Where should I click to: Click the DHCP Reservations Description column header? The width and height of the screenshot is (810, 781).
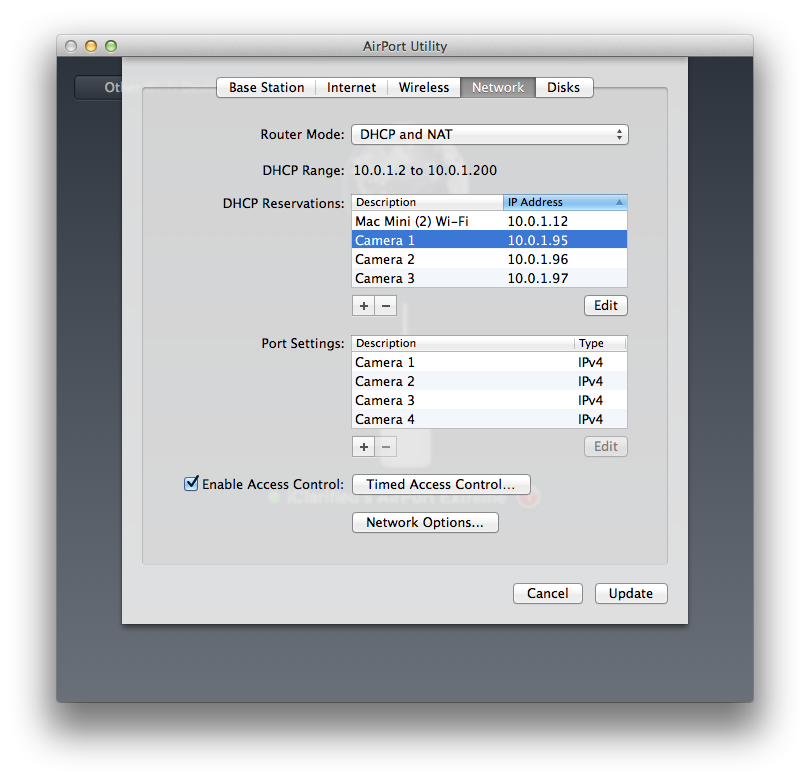pos(428,202)
